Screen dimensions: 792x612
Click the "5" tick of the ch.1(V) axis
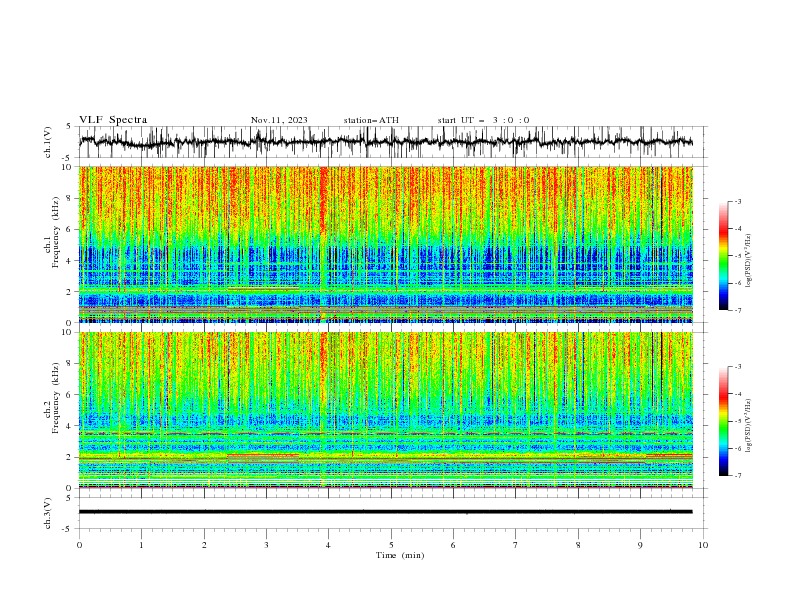pos(69,127)
